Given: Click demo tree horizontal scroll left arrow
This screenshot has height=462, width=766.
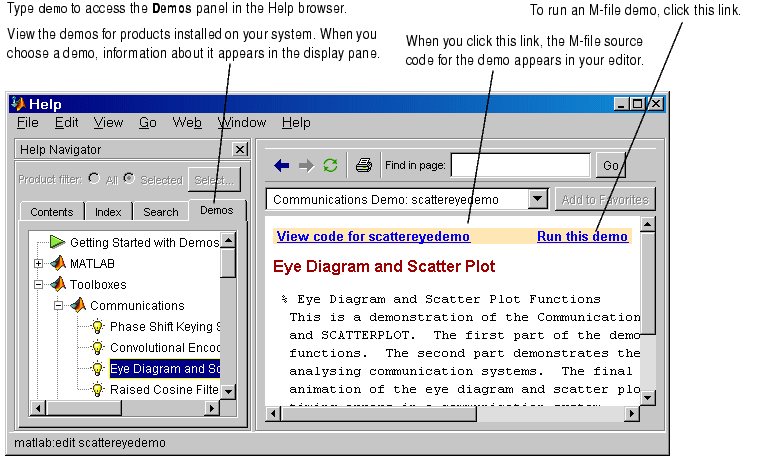Looking at the screenshot, I should pyautogui.click(x=38, y=408).
